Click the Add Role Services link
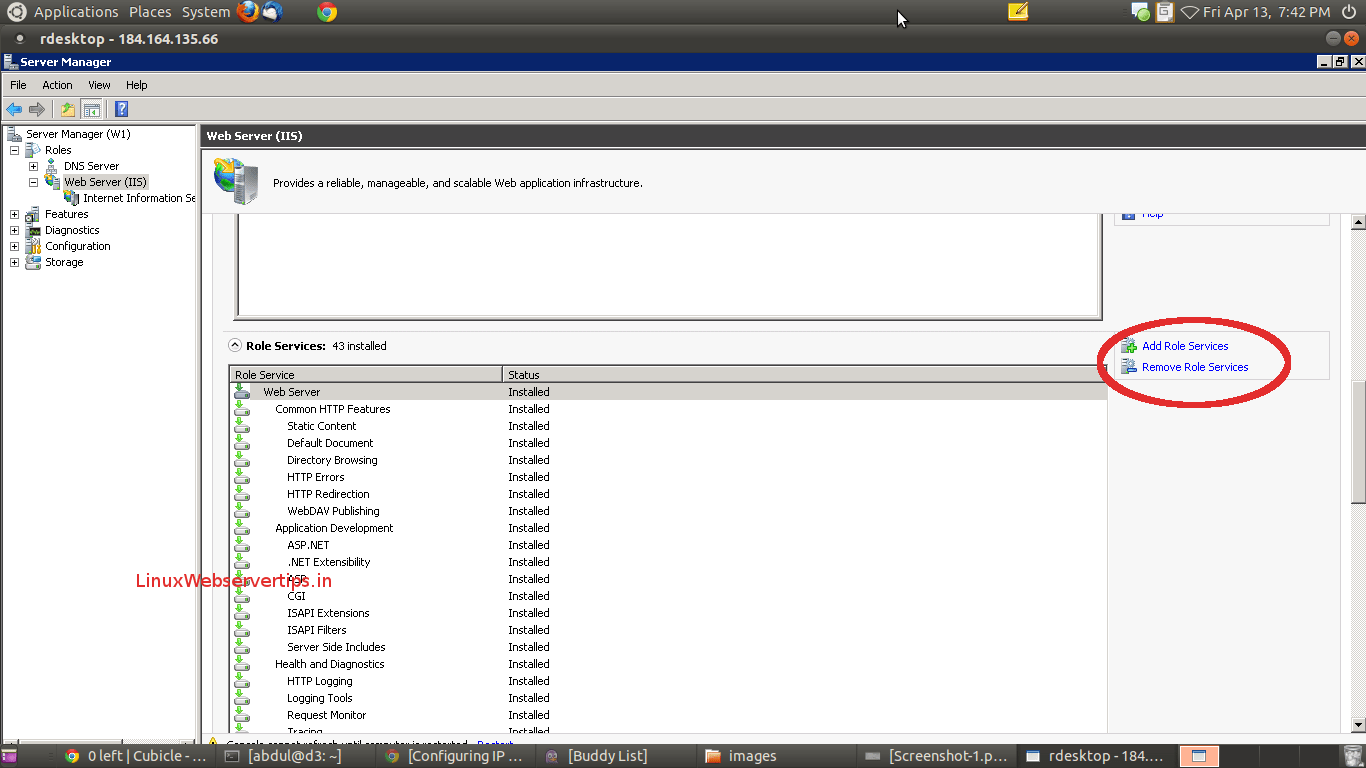The height and width of the screenshot is (768, 1366). click(x=1185, y=346)
